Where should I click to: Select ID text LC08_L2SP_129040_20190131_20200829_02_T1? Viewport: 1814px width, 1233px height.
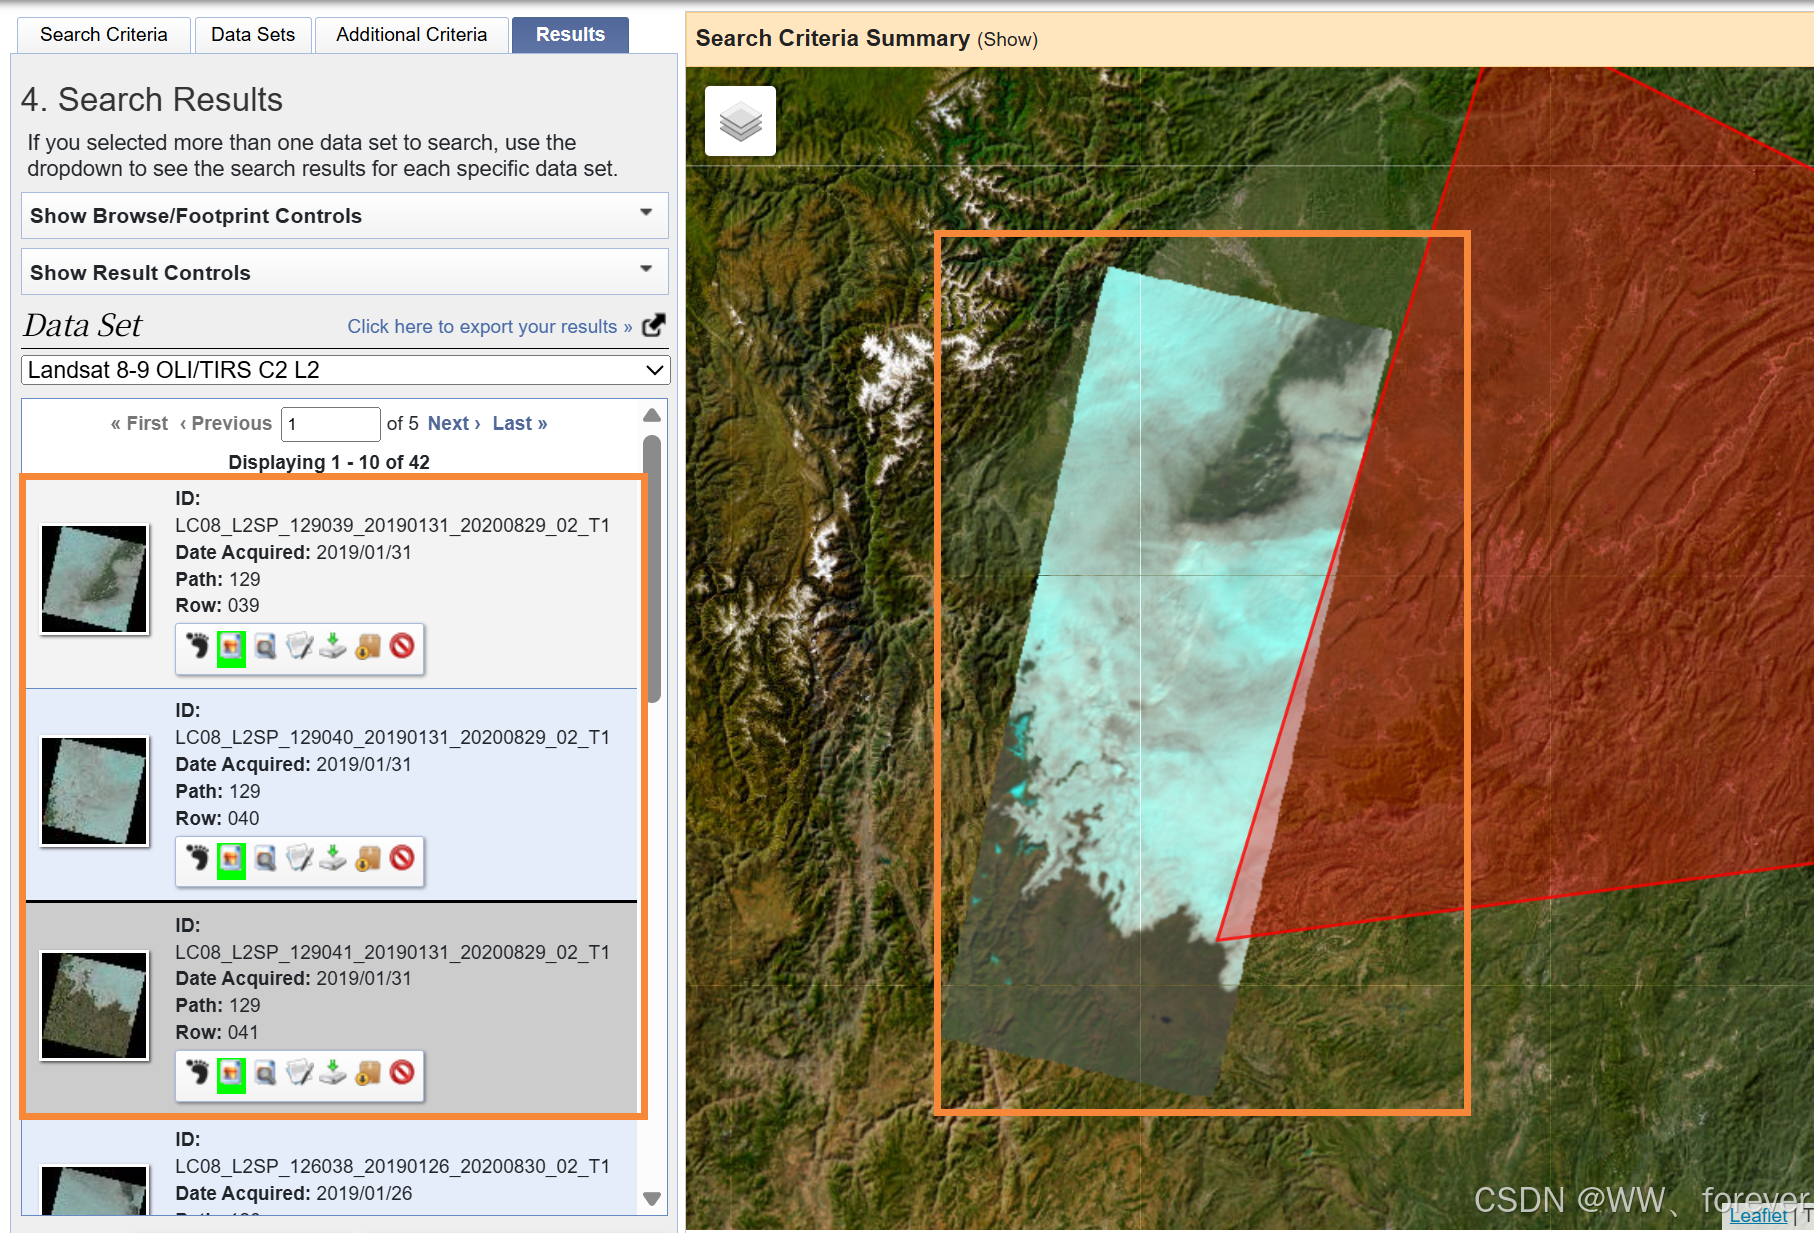tap(392, 738)
